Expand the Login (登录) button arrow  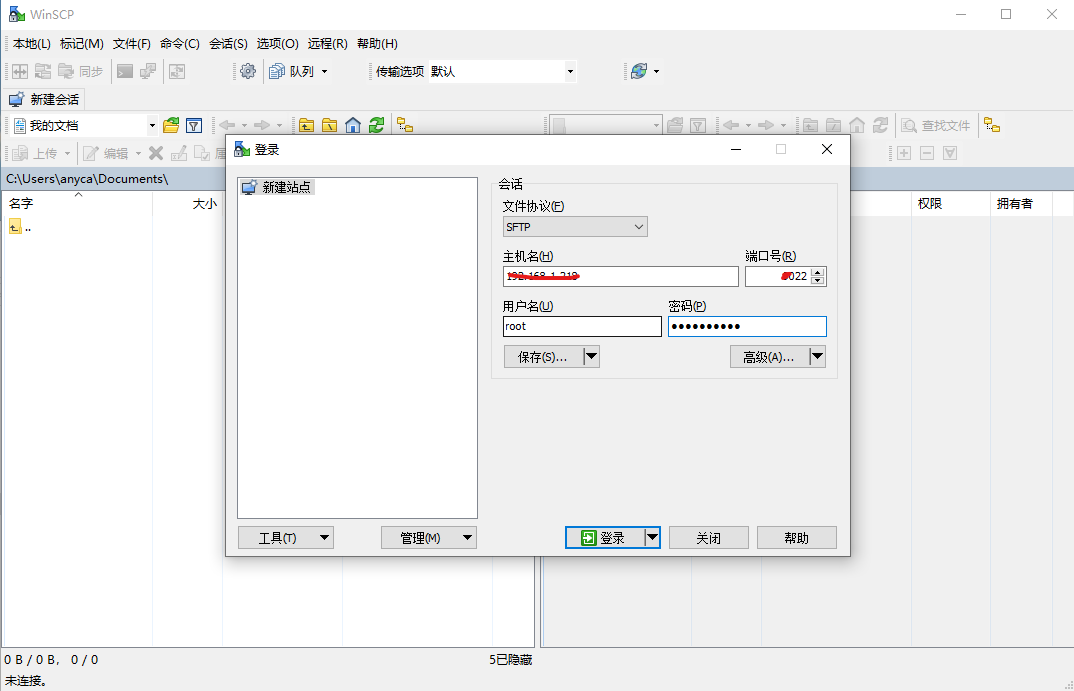(653, 538)
